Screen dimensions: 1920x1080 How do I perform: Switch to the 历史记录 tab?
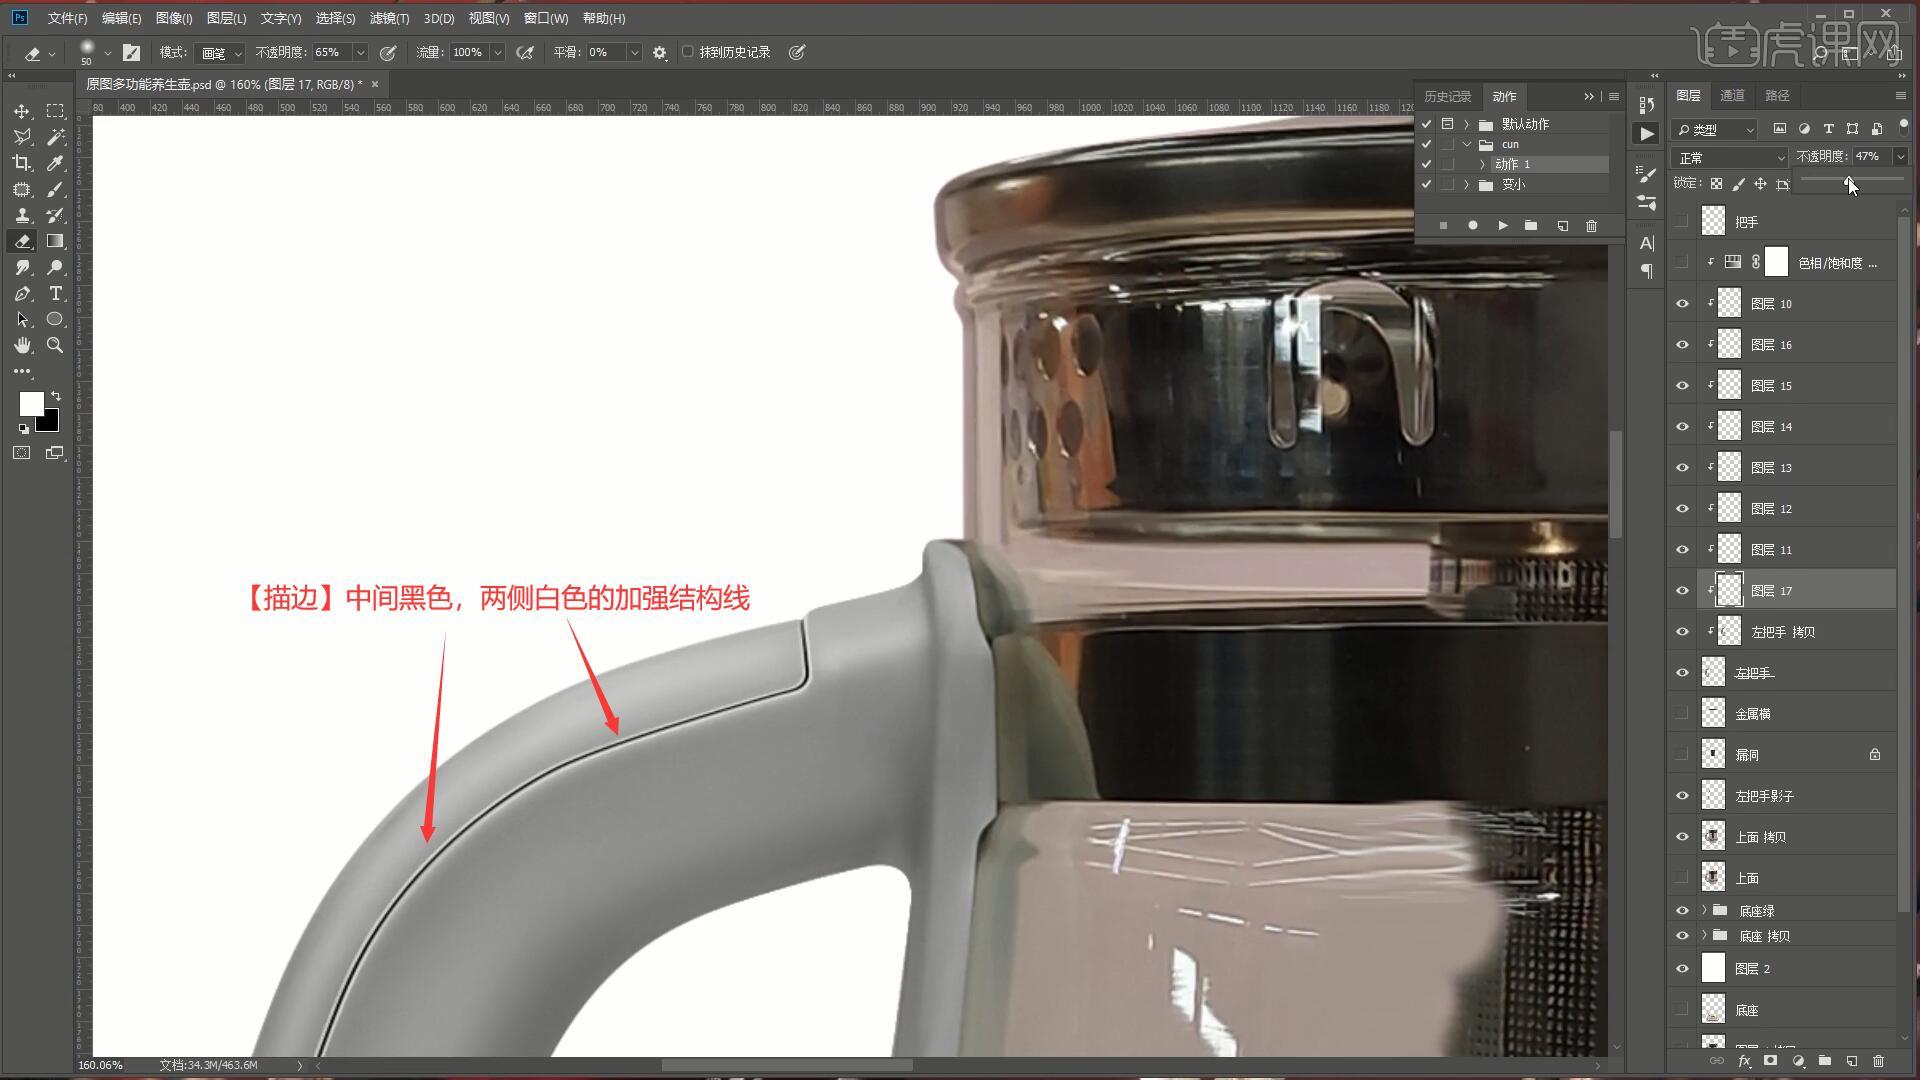click(1447, 96)
